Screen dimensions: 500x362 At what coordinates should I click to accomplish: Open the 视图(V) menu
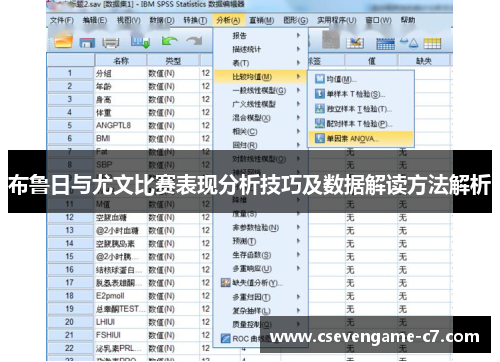(x=128, y=21)
